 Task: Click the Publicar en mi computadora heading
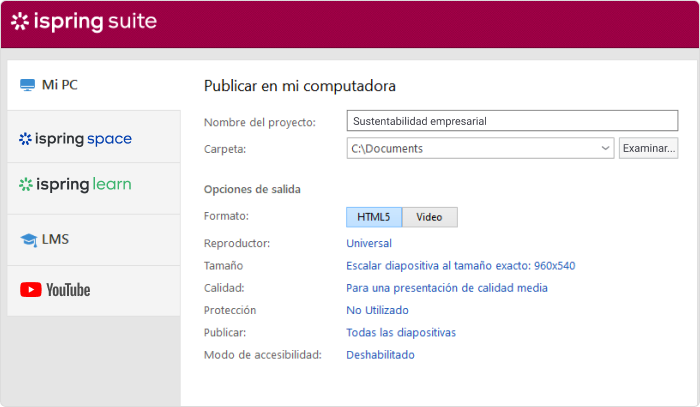click(300, 86)
